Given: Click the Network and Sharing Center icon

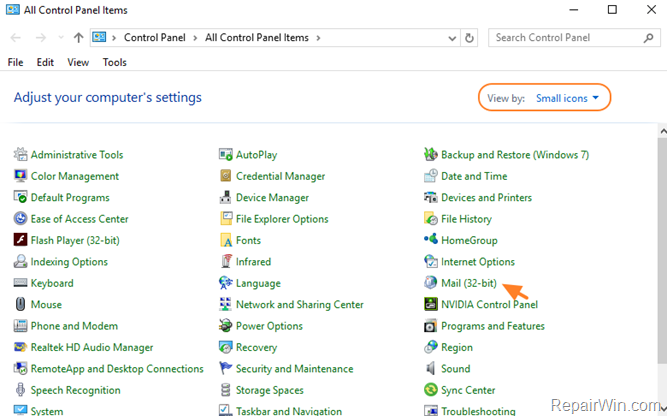Looking at the screenshot, I should [x=225, y=304].
